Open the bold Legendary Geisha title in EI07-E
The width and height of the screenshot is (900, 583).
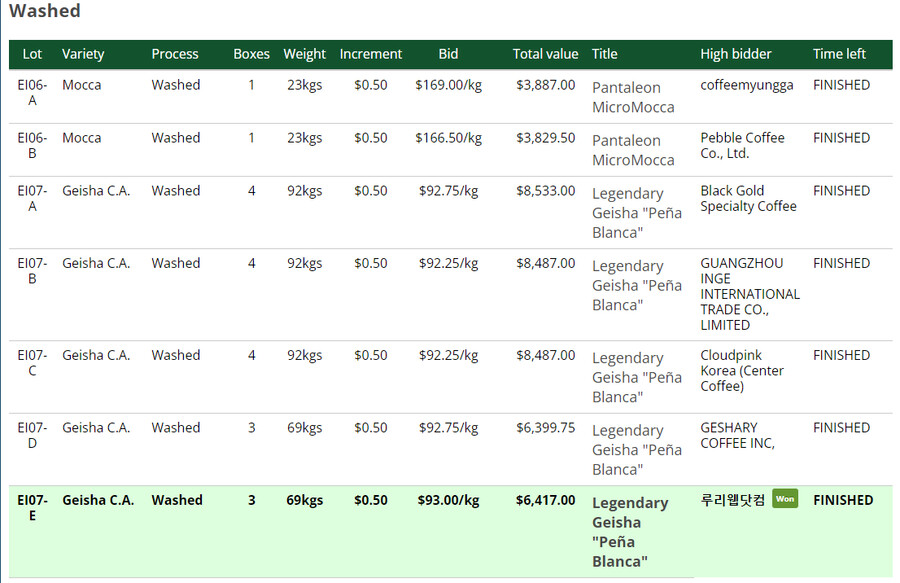tap(629, 531)
